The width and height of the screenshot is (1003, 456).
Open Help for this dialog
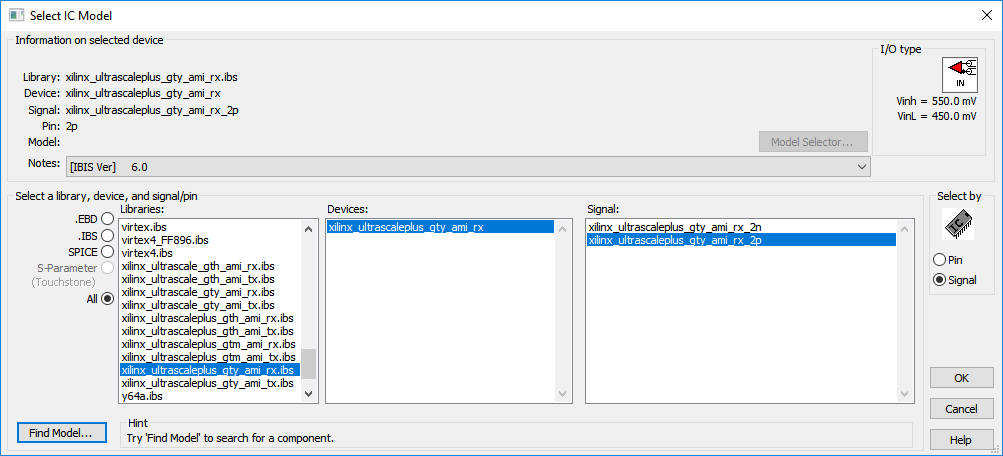(x=960, y=440)
